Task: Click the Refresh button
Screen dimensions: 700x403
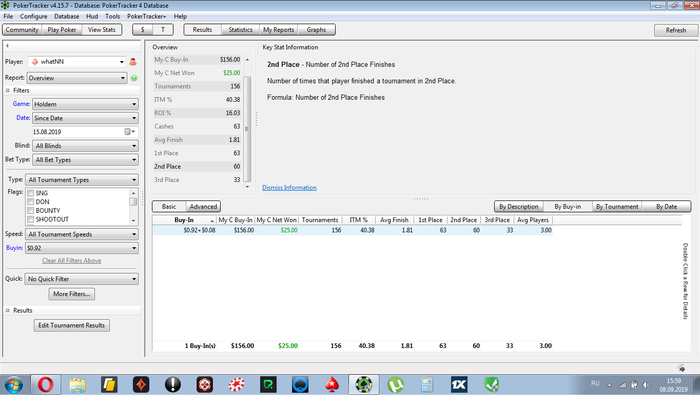Action: 676,30
